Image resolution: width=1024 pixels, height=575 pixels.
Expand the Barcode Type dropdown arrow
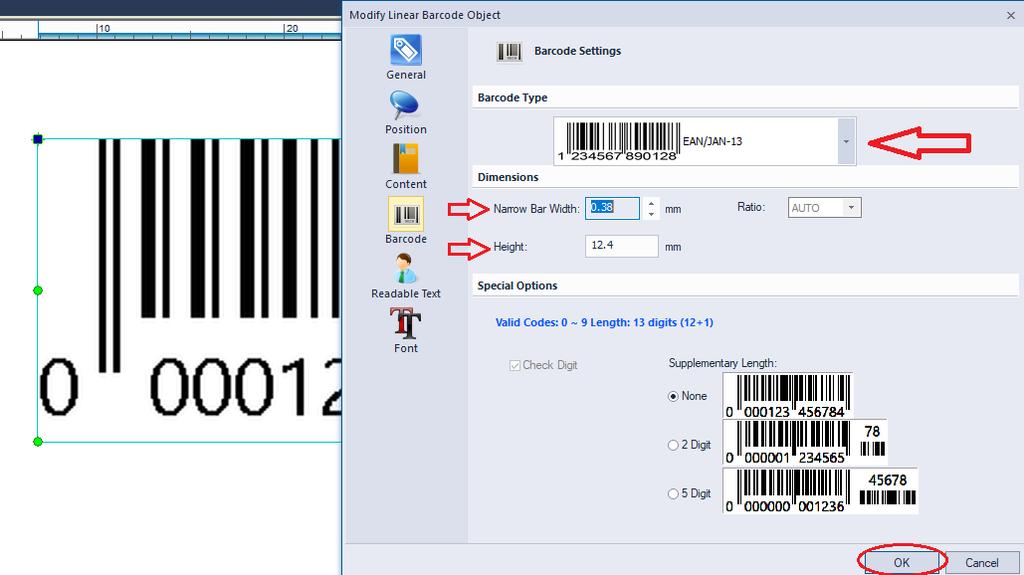(846, 141)
